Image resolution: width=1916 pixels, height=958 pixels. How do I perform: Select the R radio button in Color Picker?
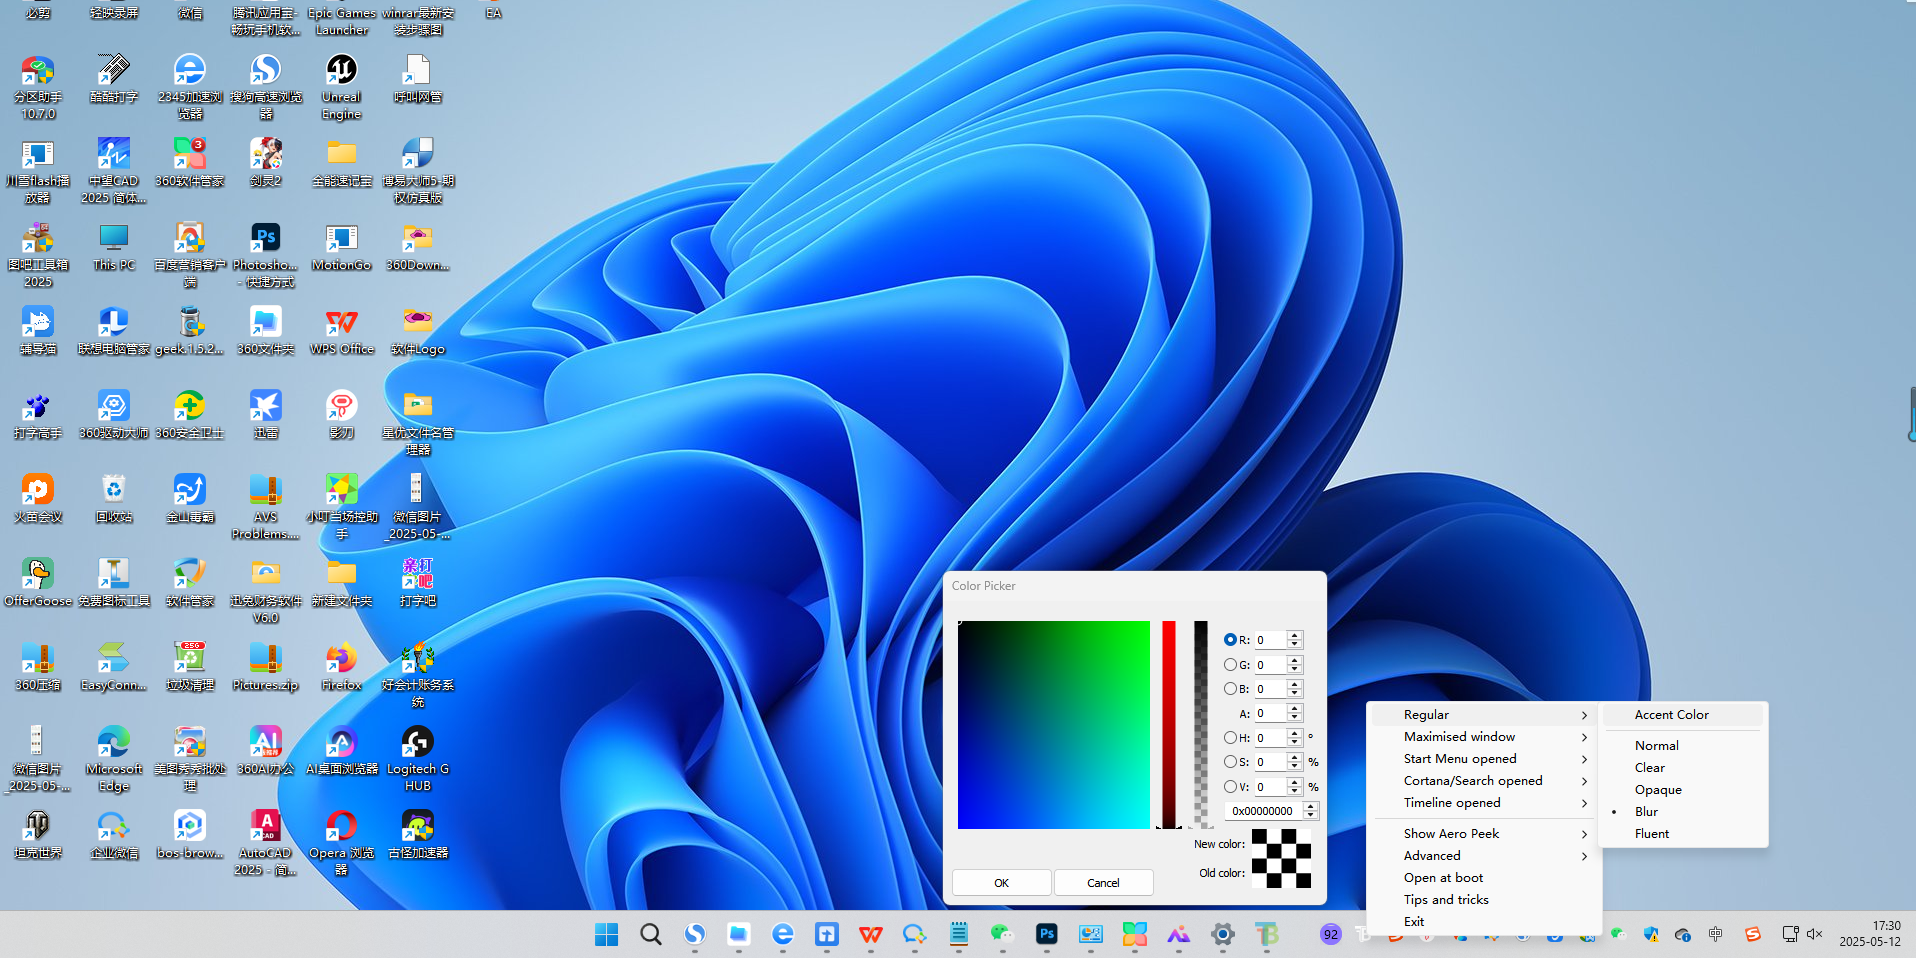[x=1229, y=639]
